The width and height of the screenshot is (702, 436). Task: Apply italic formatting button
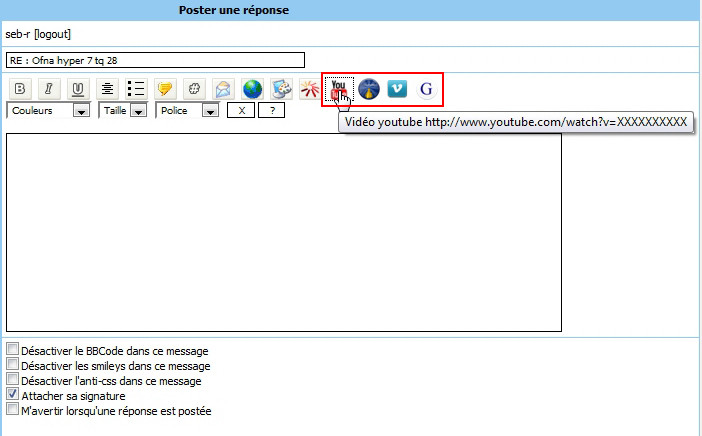47,89
